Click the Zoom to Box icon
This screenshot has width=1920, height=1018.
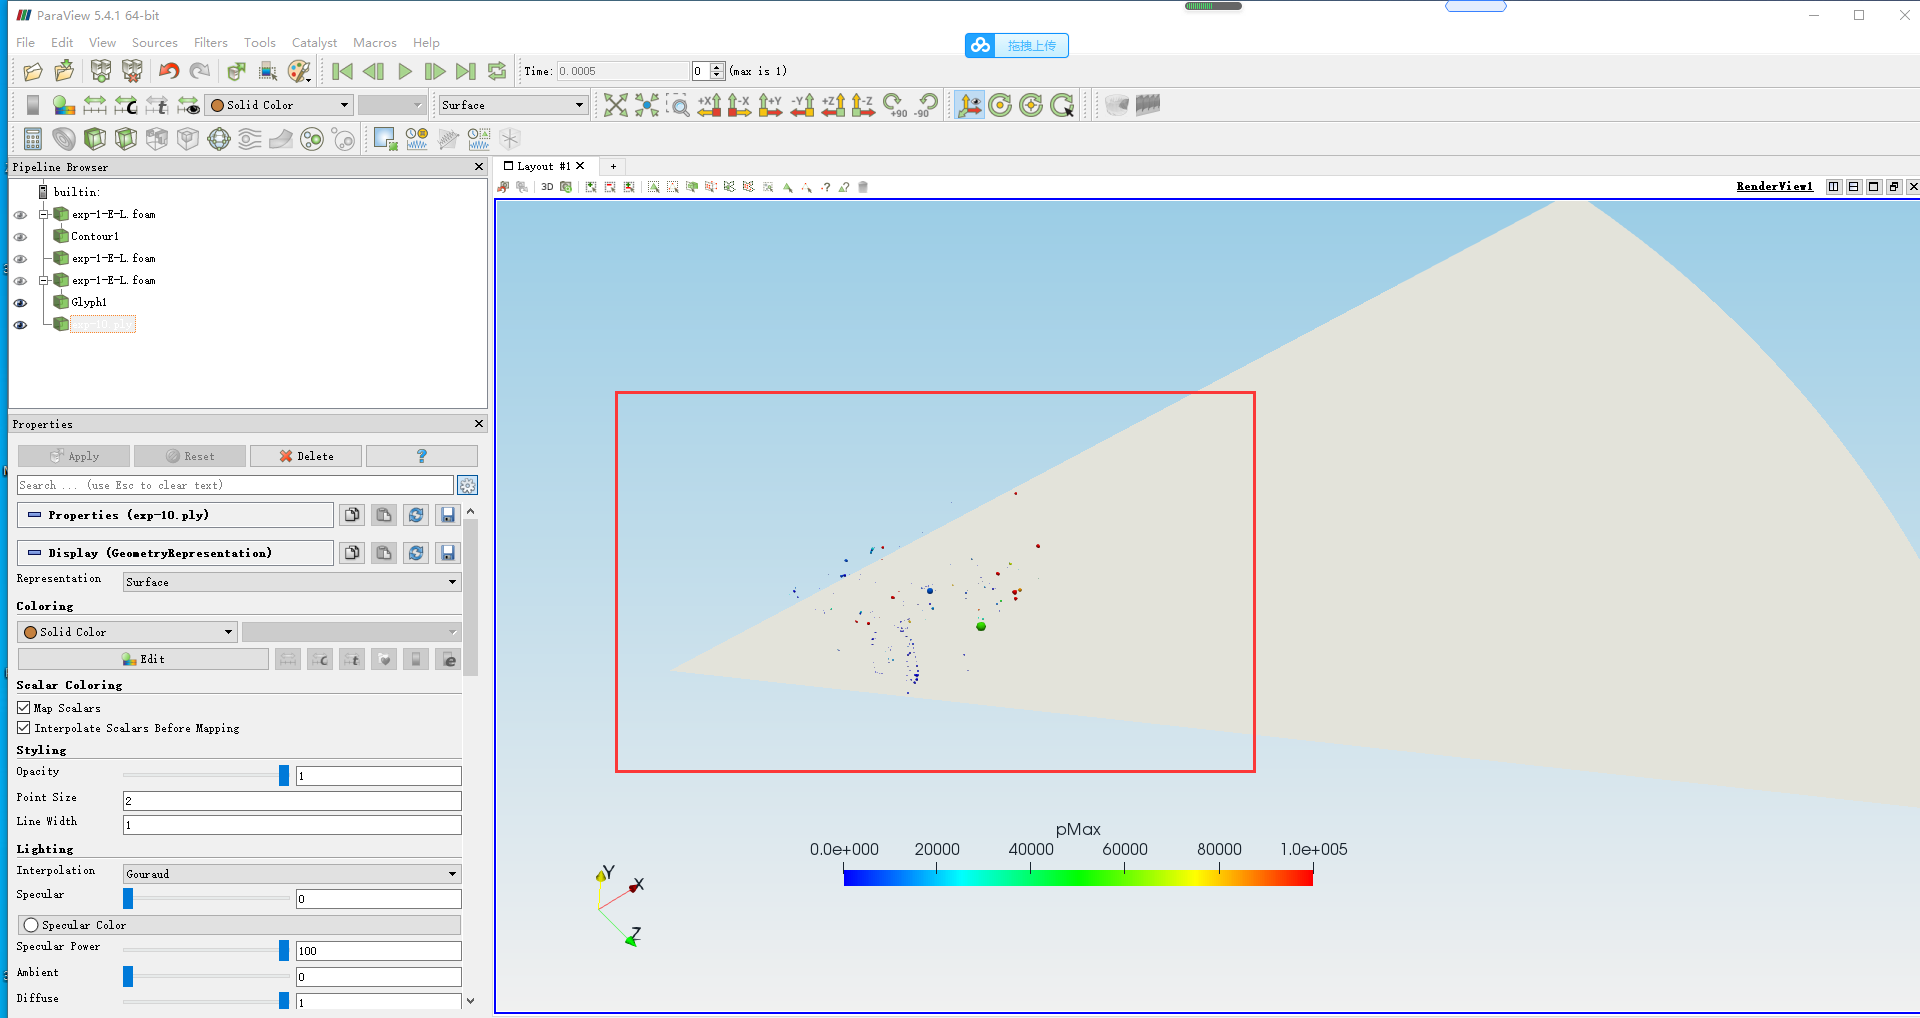pyautogui.click(x=679, y=105)
